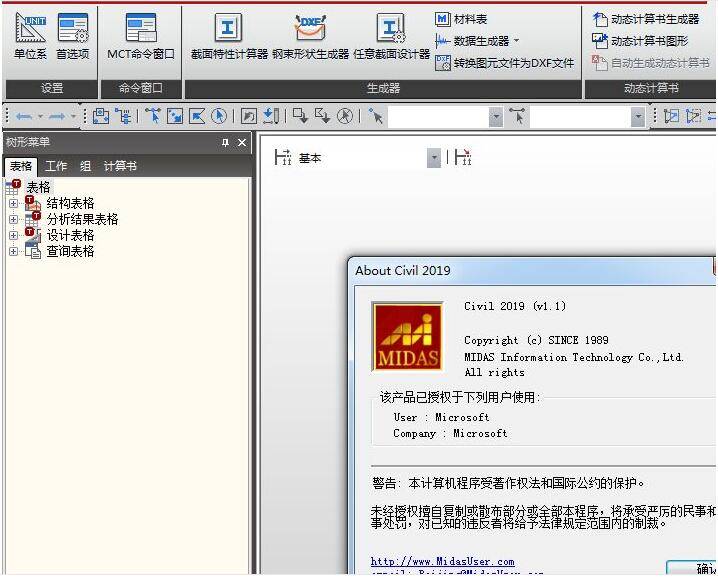Expand the 分析结果表格 tree node
718x583 pixels.
tap(13, 219)
